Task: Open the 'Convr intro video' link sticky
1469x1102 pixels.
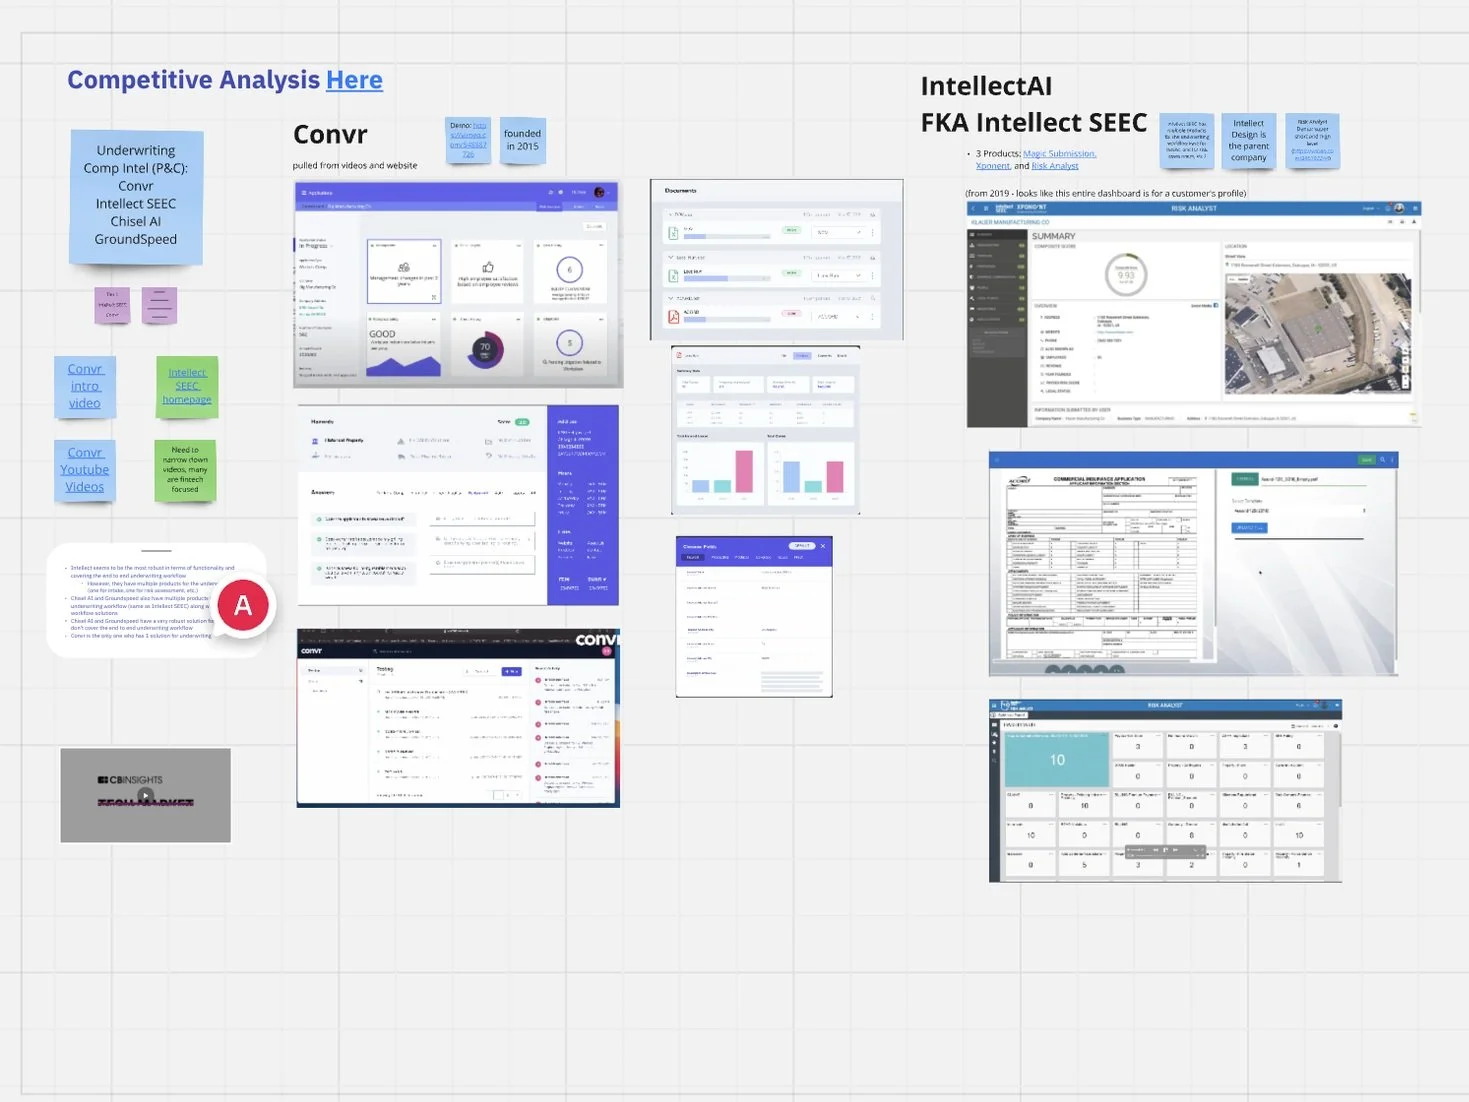Action: pos(85,386)
